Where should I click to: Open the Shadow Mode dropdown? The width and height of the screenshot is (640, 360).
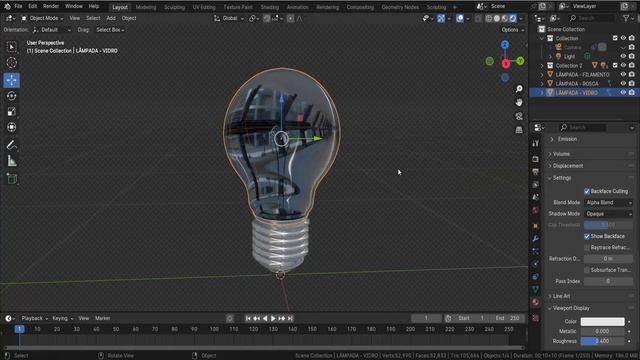[x=608, y=214]
